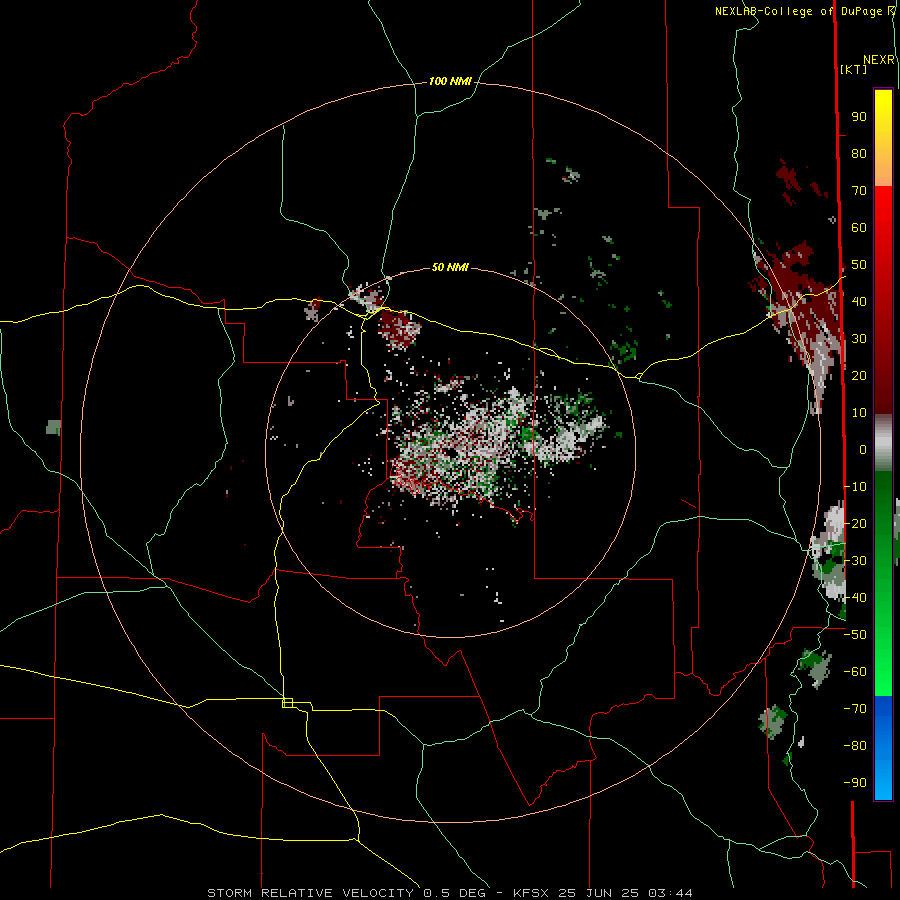Click the STORM RELATIVE VELOCITY product title
Screen dimensions: 900x900
pyautogui.click(x=310, y=893)
